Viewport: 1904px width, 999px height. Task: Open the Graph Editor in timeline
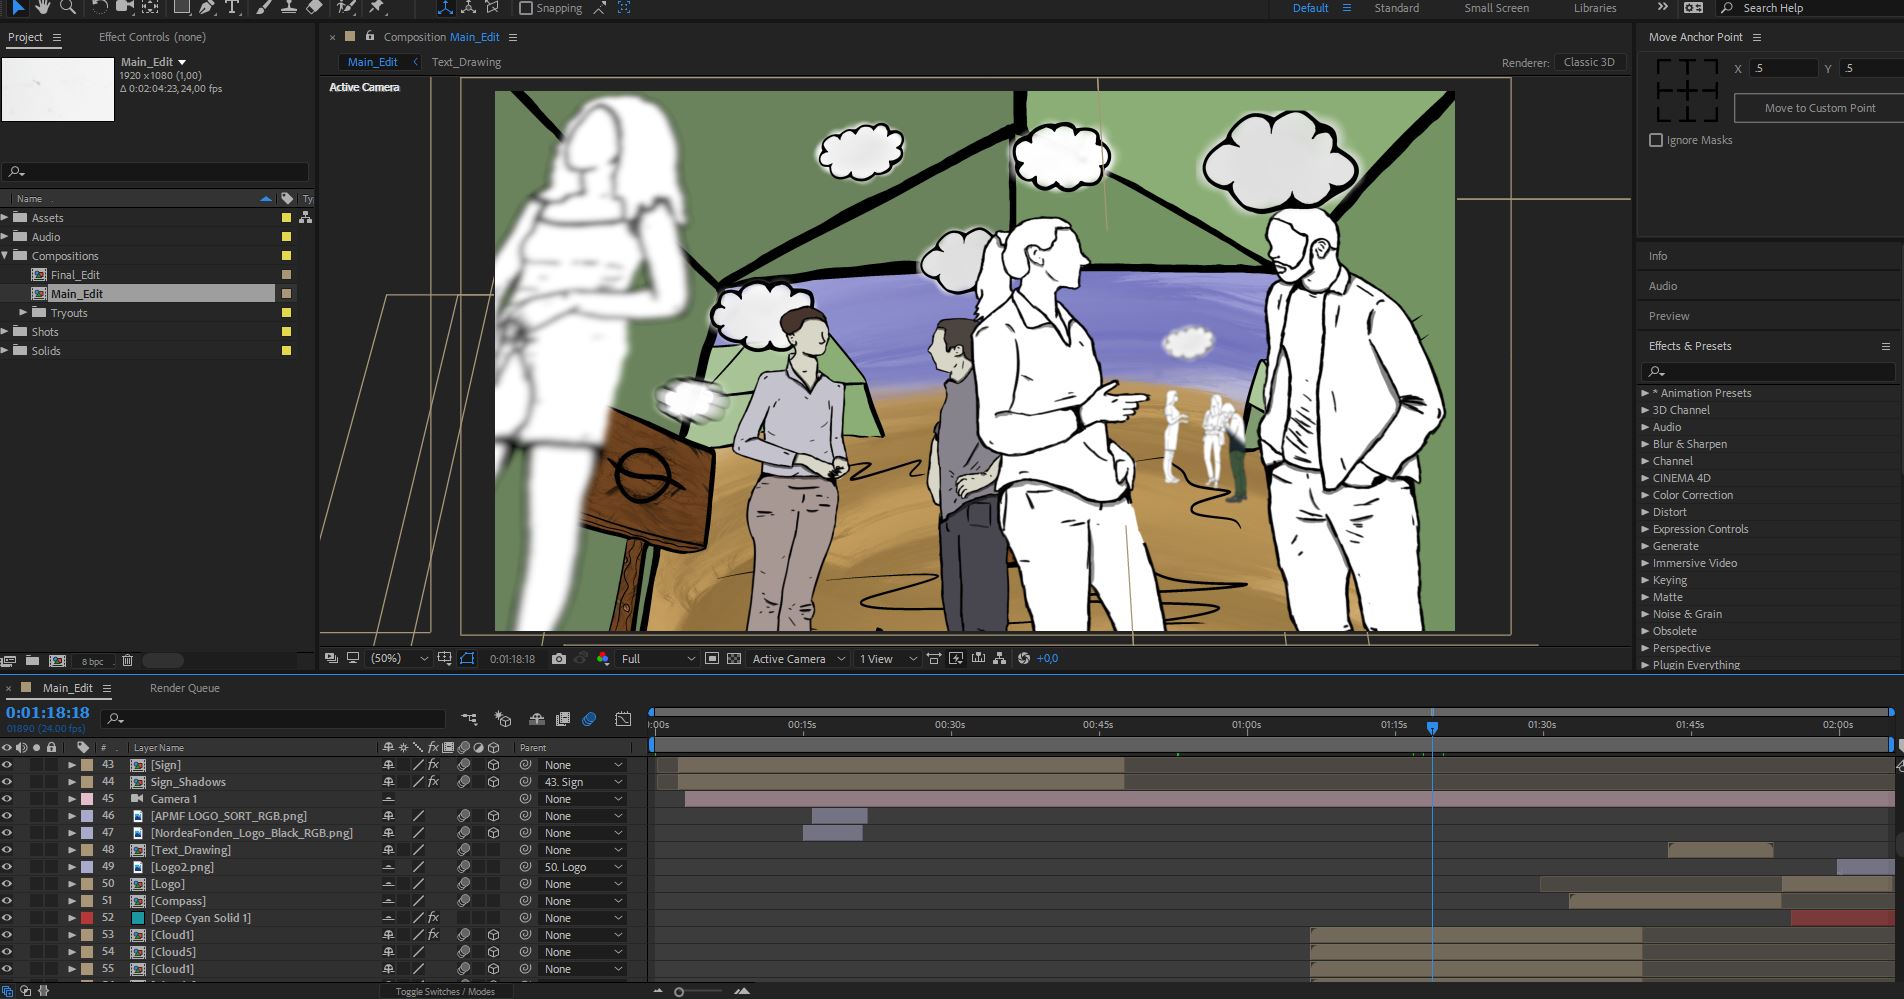point(623,719)
